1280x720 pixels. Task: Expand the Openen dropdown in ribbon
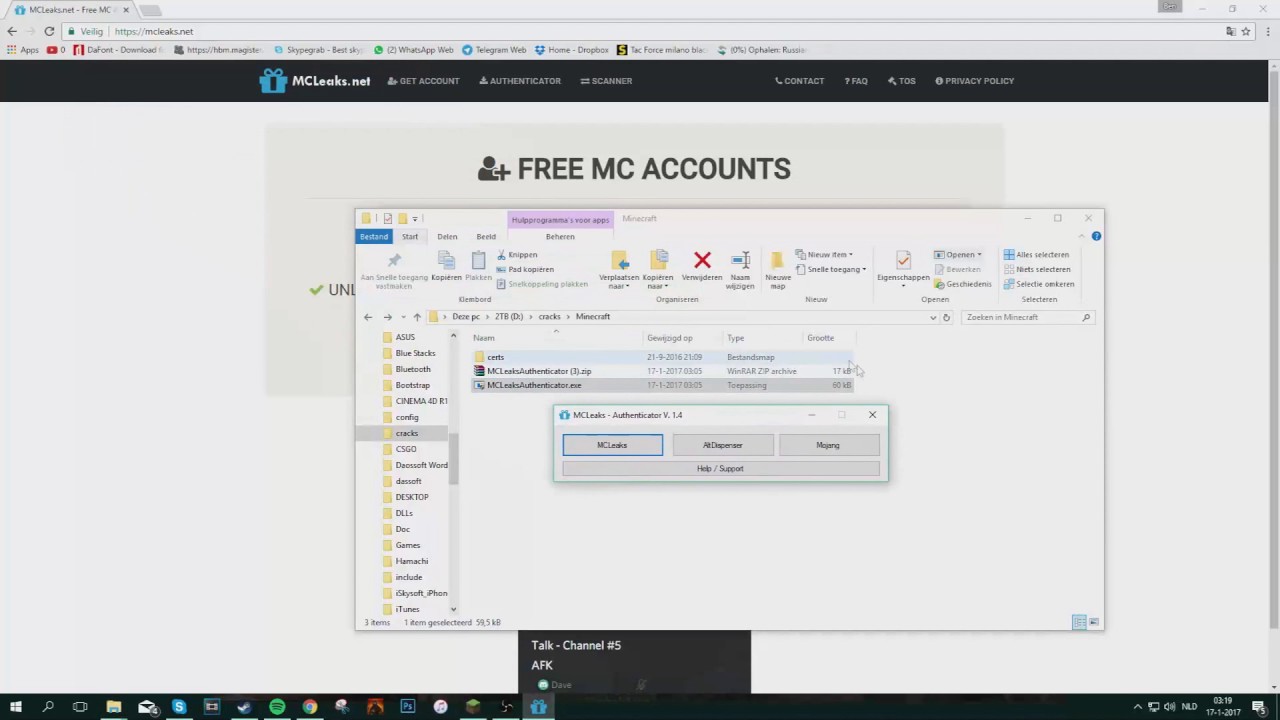click(x=979, y=255)
